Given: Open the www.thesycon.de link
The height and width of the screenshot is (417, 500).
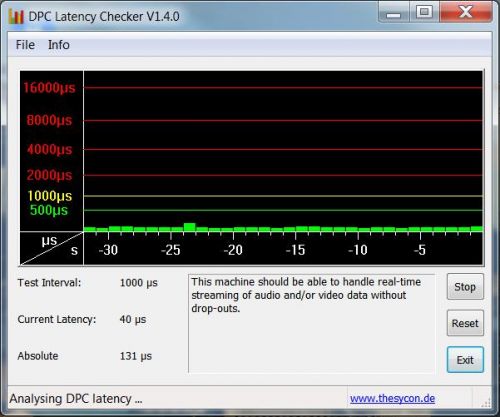Looking at the screenshot, I should [x=392, y=398].
